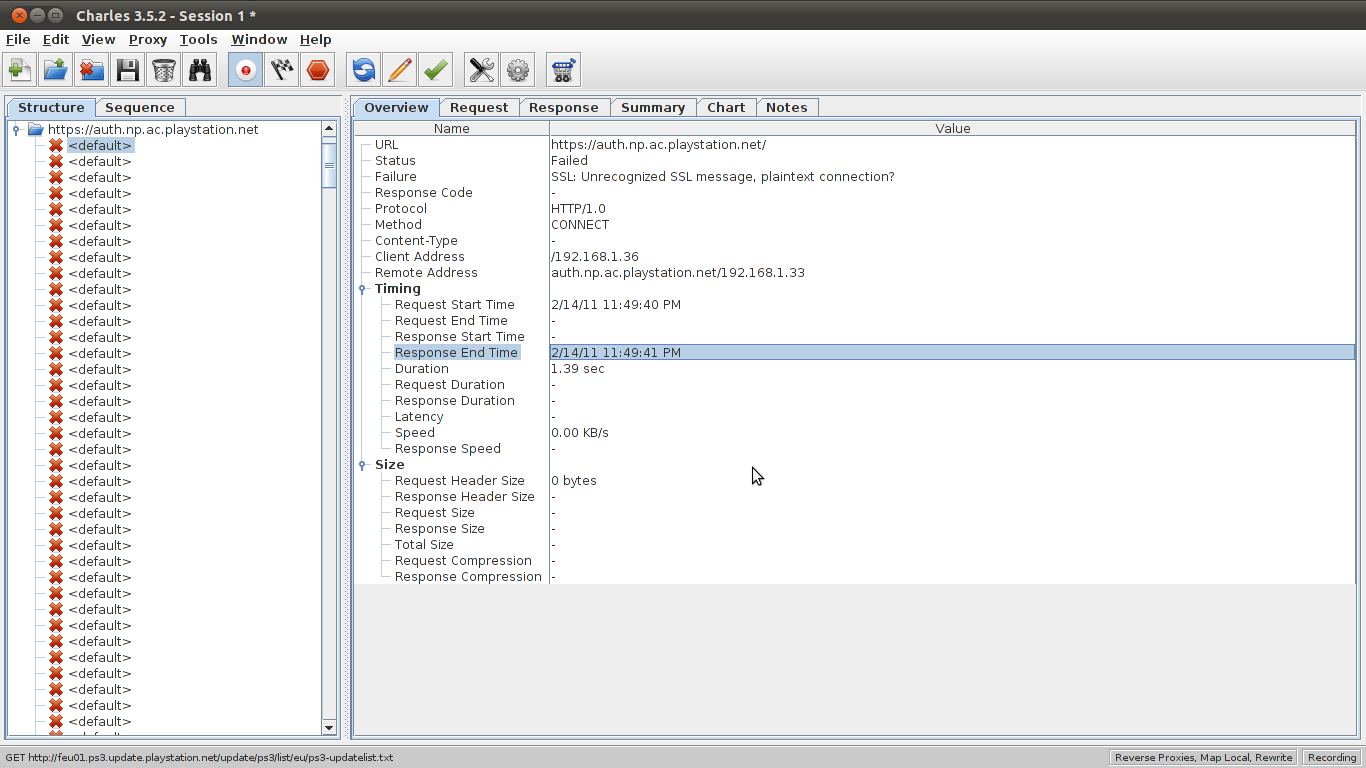Clear session with the trash can icon

tap(163, 70)
